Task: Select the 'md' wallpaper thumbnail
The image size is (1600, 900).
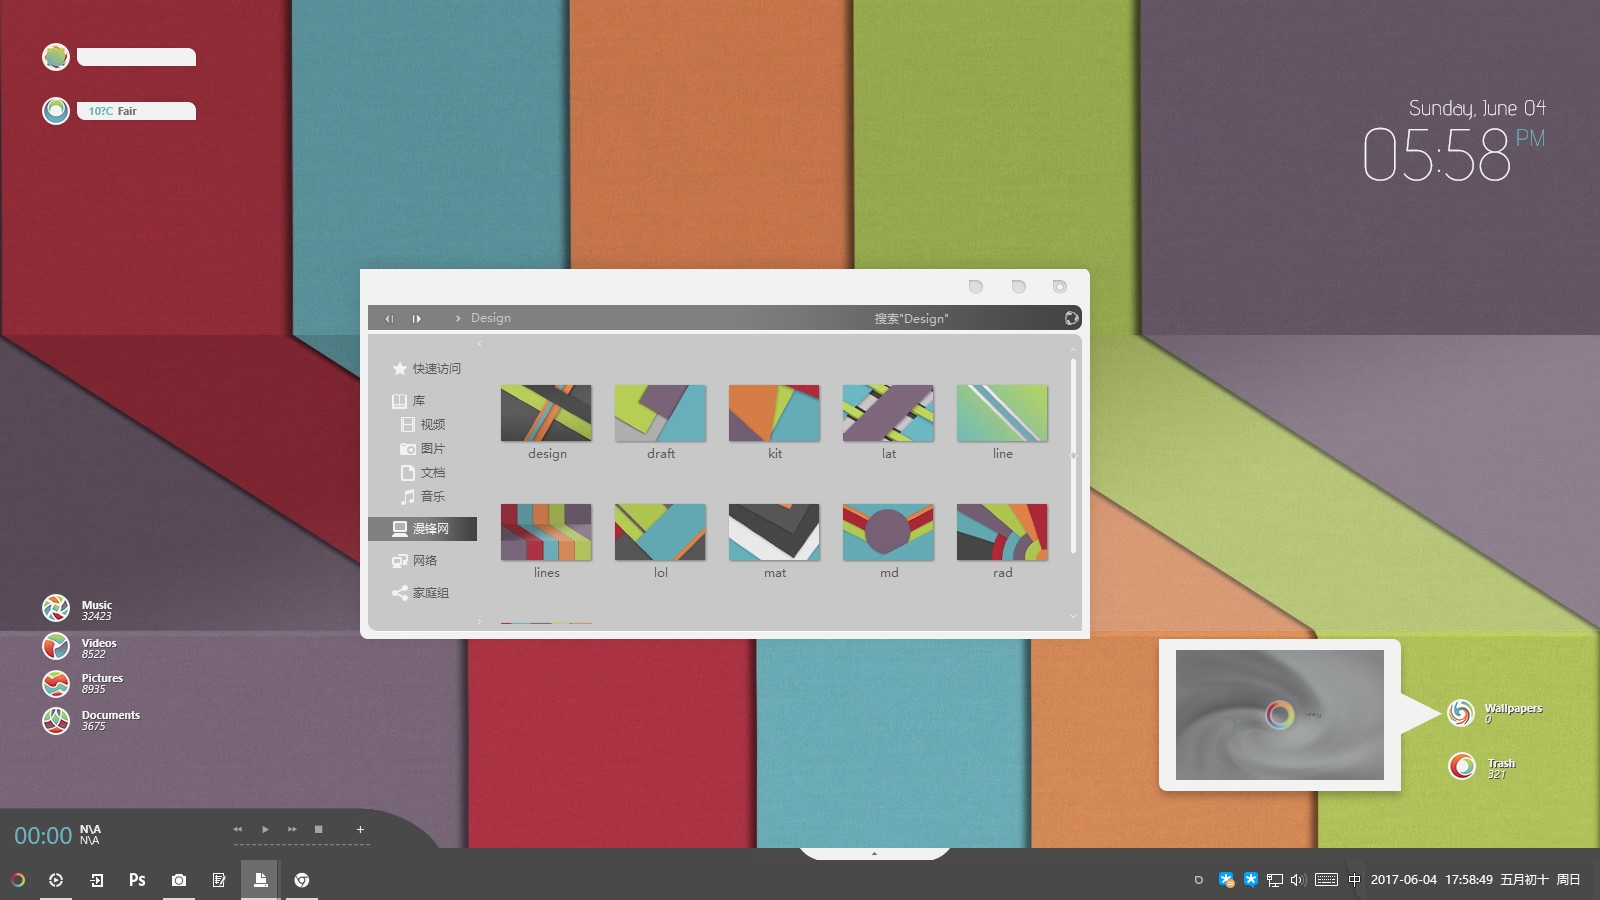Action: (888, 532)
